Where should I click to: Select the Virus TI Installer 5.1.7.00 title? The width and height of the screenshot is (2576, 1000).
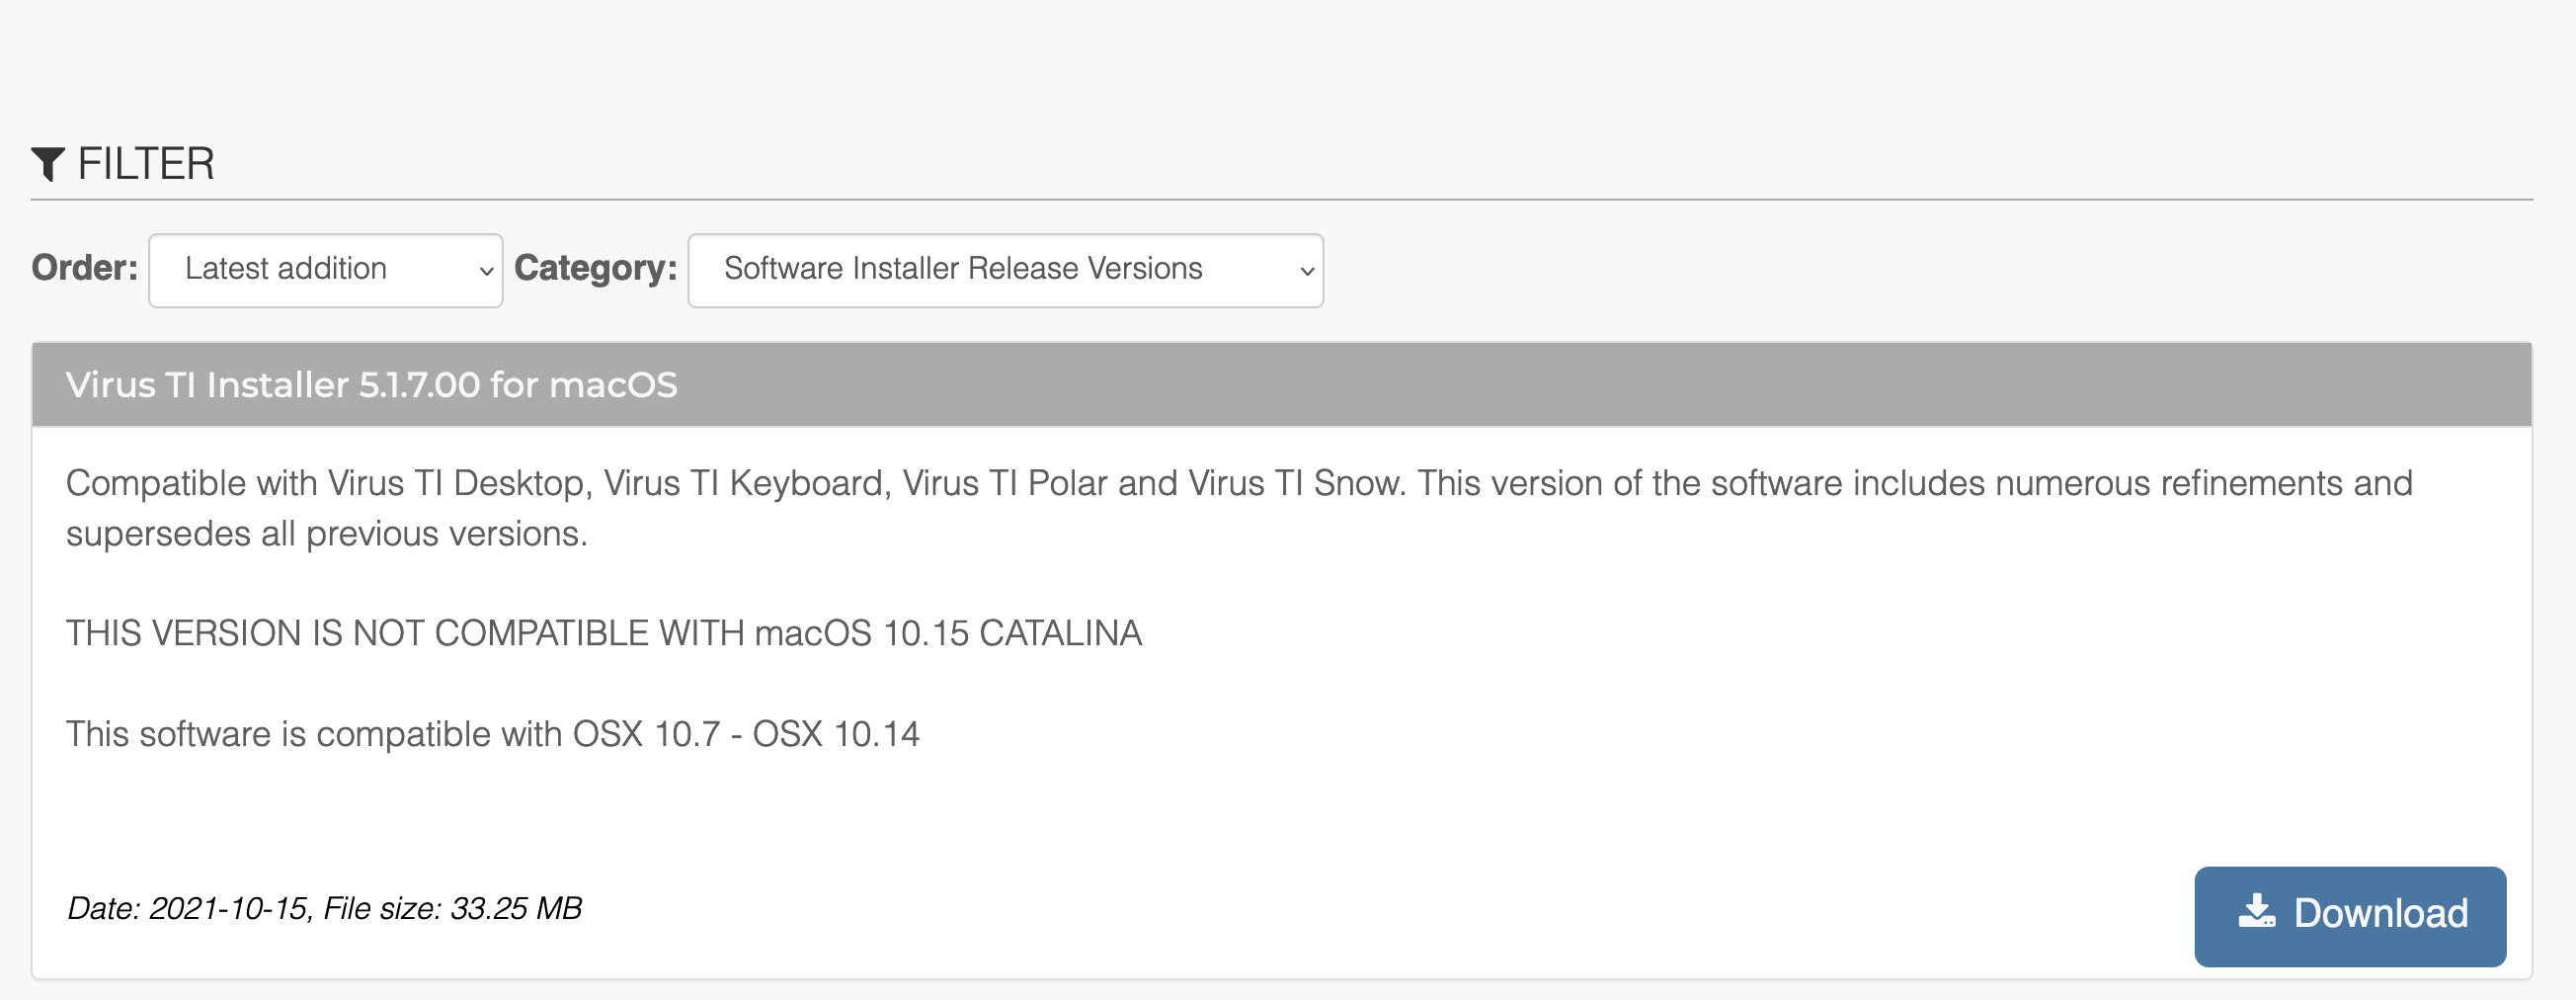point(371,385)
